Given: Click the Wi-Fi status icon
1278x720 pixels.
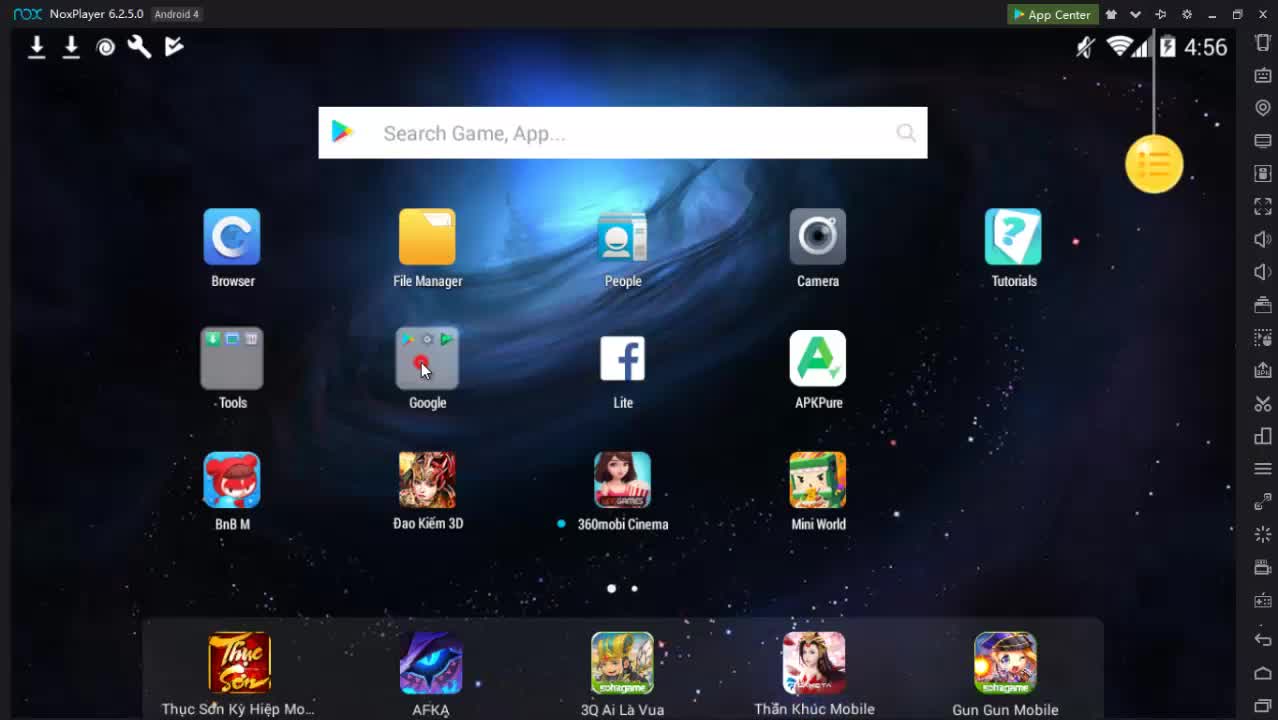Looking at the screenshot, I should tap(1119, 46).
